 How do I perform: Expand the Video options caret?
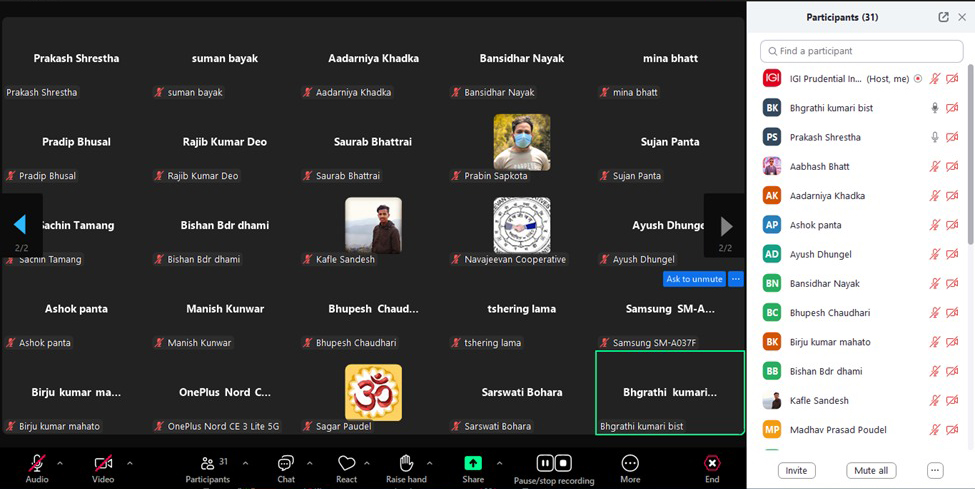pos(130,463)
